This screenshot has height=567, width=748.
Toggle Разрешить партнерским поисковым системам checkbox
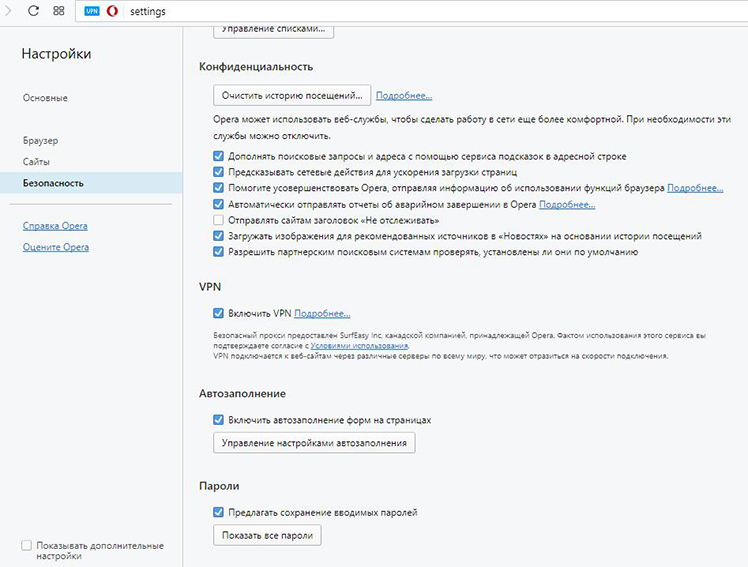[218, 252]
